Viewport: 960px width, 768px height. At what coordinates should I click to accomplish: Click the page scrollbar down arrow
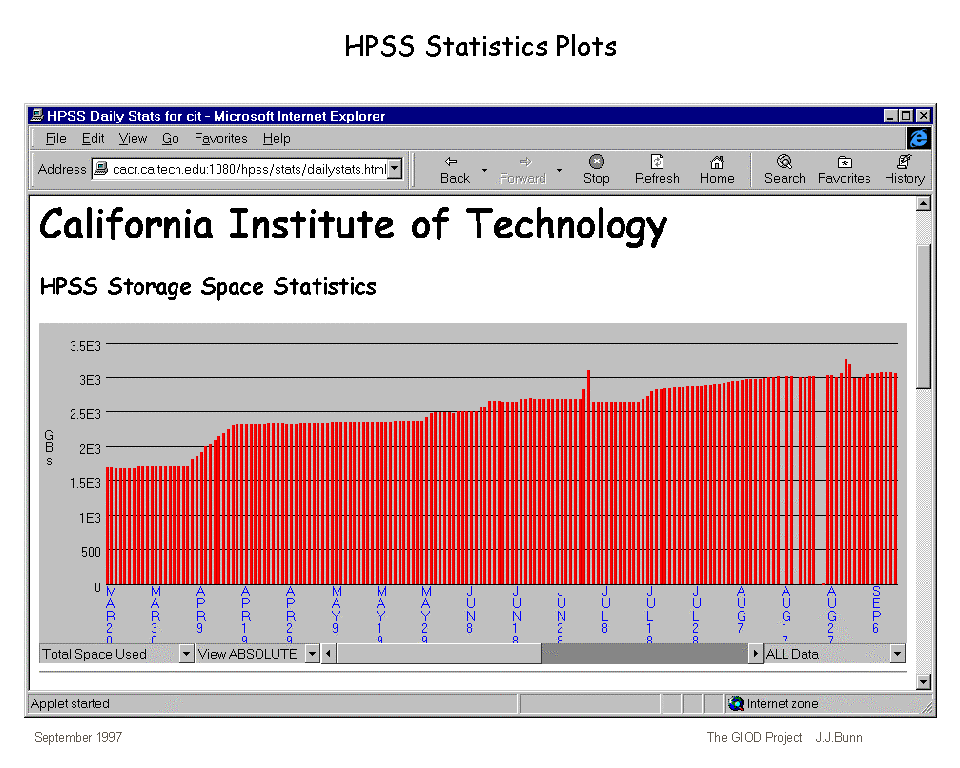click(x=923, y=681)
